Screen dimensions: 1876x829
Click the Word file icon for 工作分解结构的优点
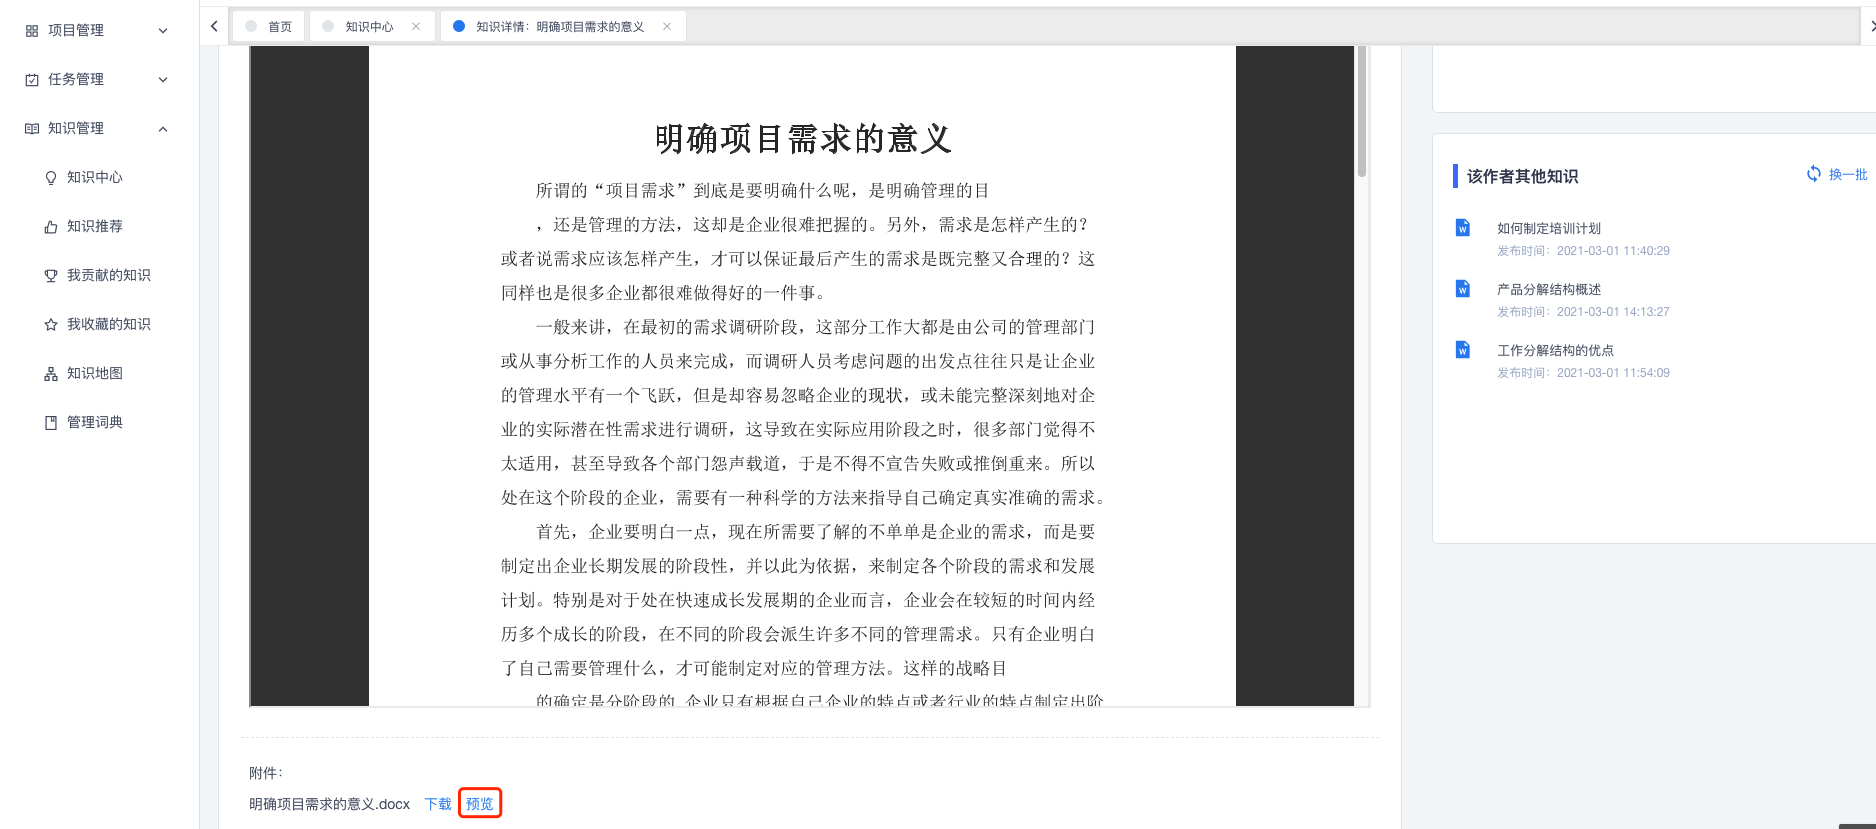click(1463, 350)
